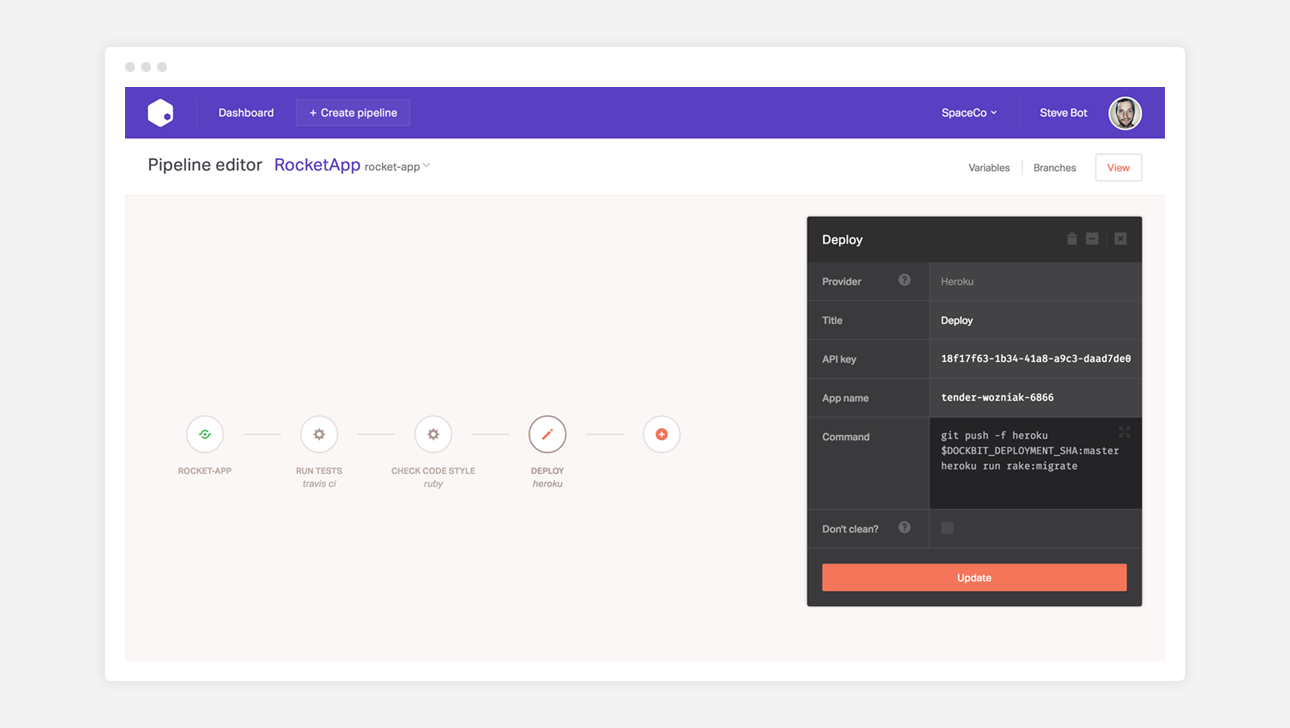Open the Branches tab
The width and height of the screenshot is (1290, 728).
(x=1054, y=168)
